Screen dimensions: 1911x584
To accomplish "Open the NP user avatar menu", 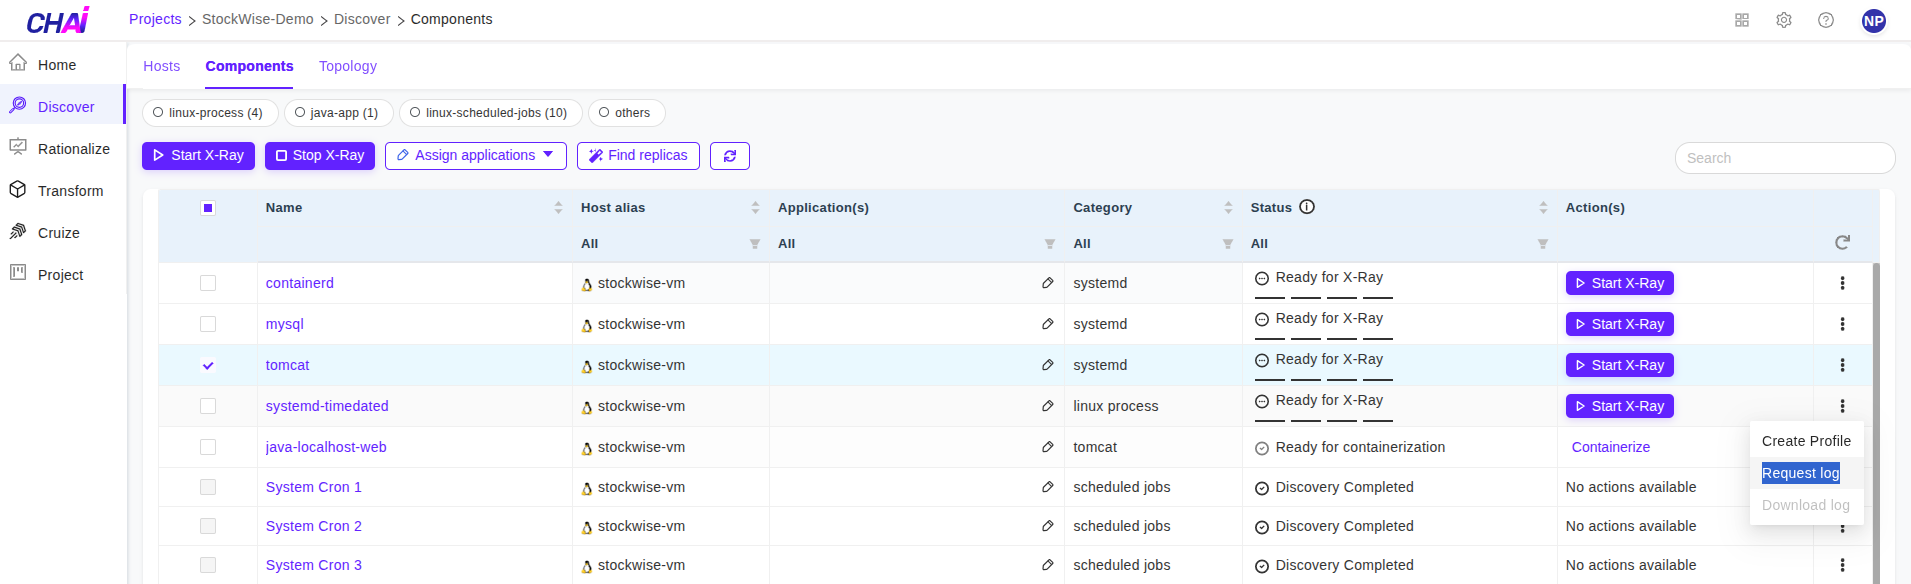I will tap(1874, 20).
